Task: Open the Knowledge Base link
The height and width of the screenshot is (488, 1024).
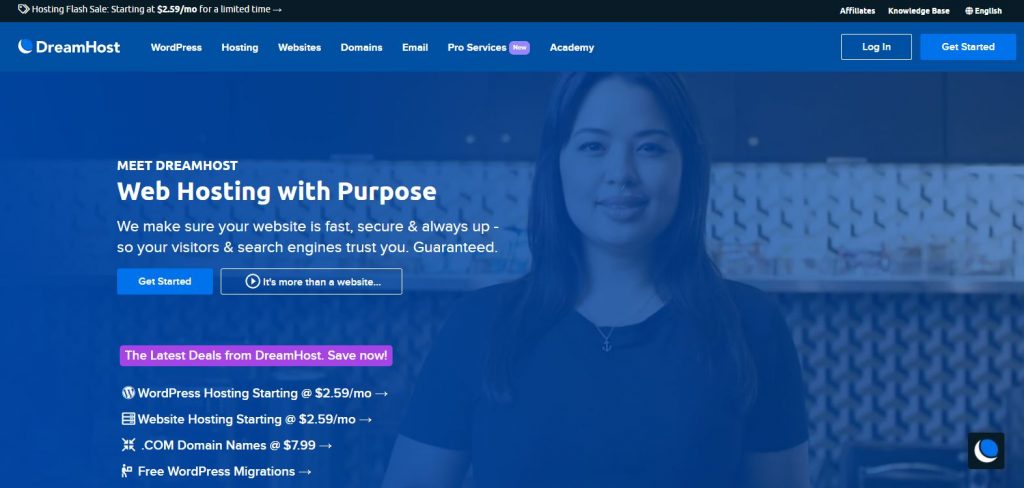Action: click(918, 11)
